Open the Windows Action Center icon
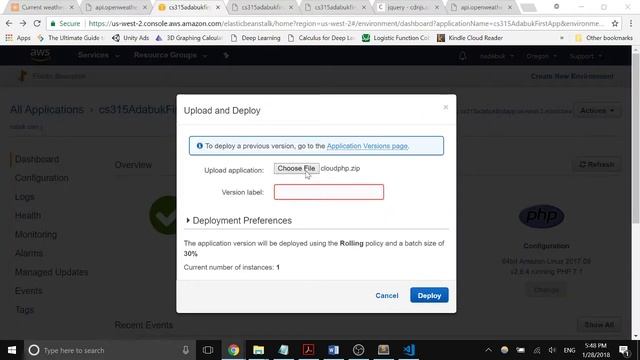The height and width of the screenshot is (360, 640). 624,350
